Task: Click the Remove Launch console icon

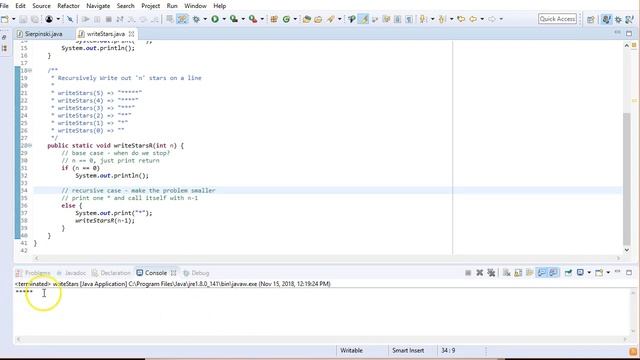Action: click(480, 273)
